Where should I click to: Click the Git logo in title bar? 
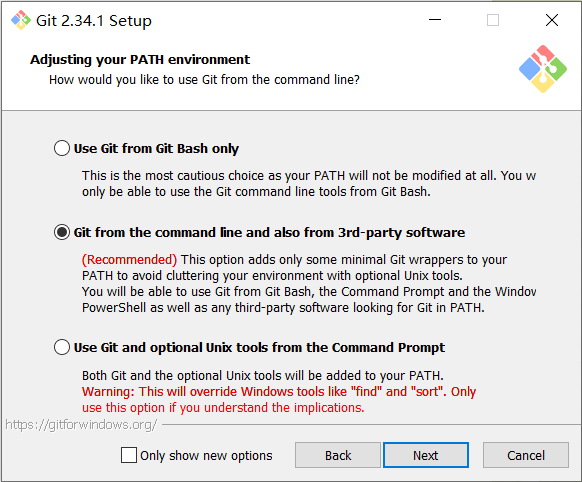point(21,20)
